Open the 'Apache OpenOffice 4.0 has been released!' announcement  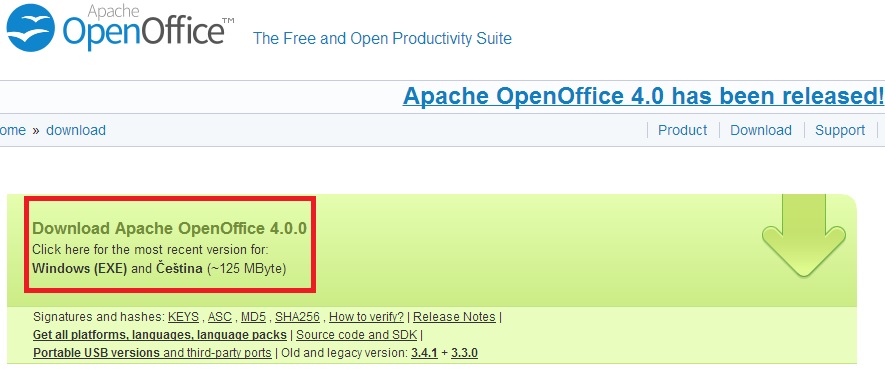pyautogui.click(x=643, y=96)
